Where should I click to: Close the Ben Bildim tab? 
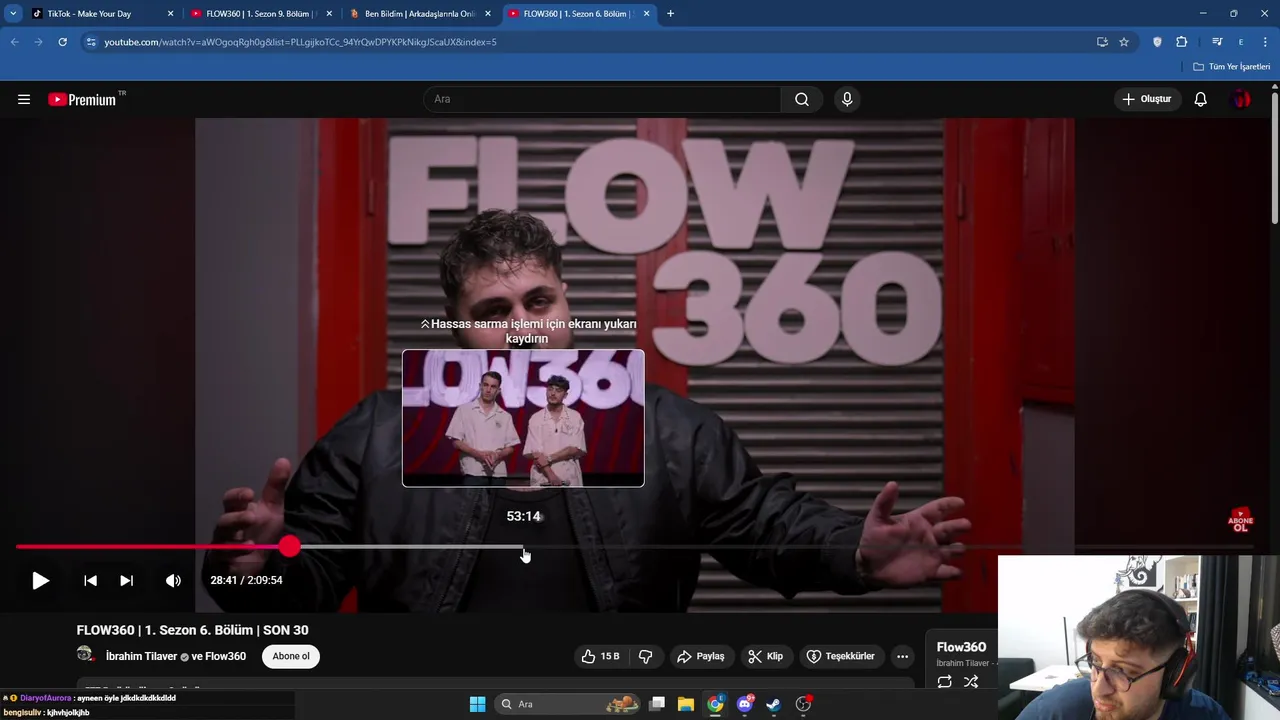coord(488,14)
